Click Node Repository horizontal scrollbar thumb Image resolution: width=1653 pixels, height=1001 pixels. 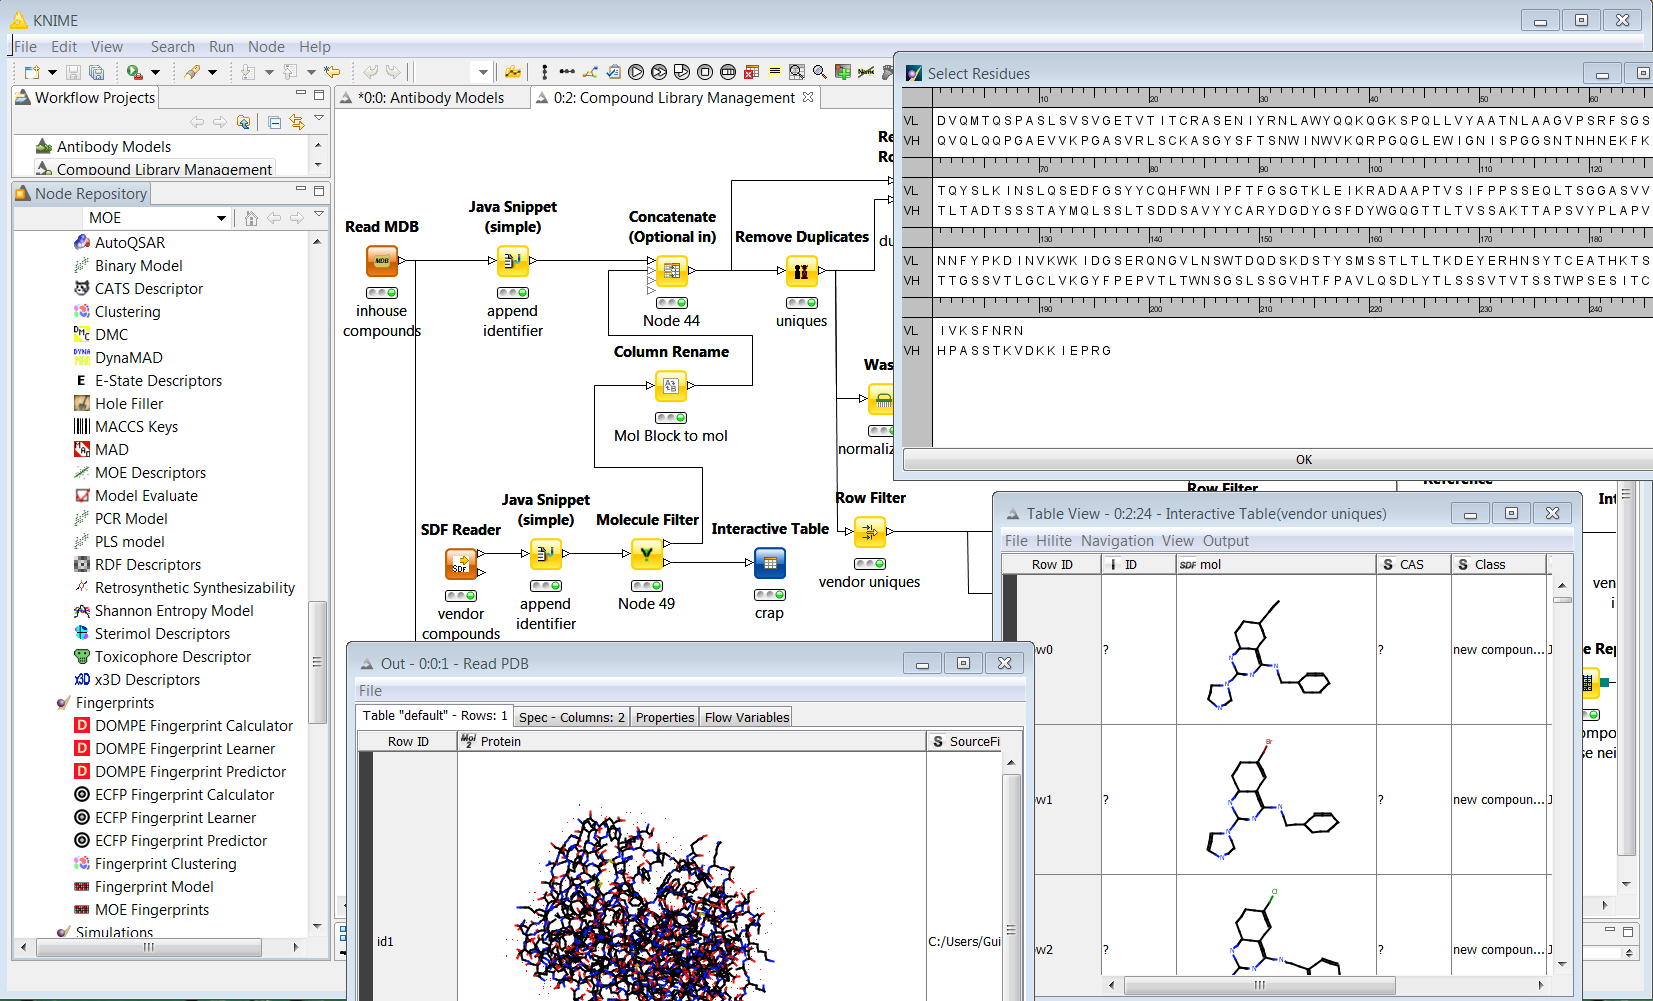(x=149, y=947)
